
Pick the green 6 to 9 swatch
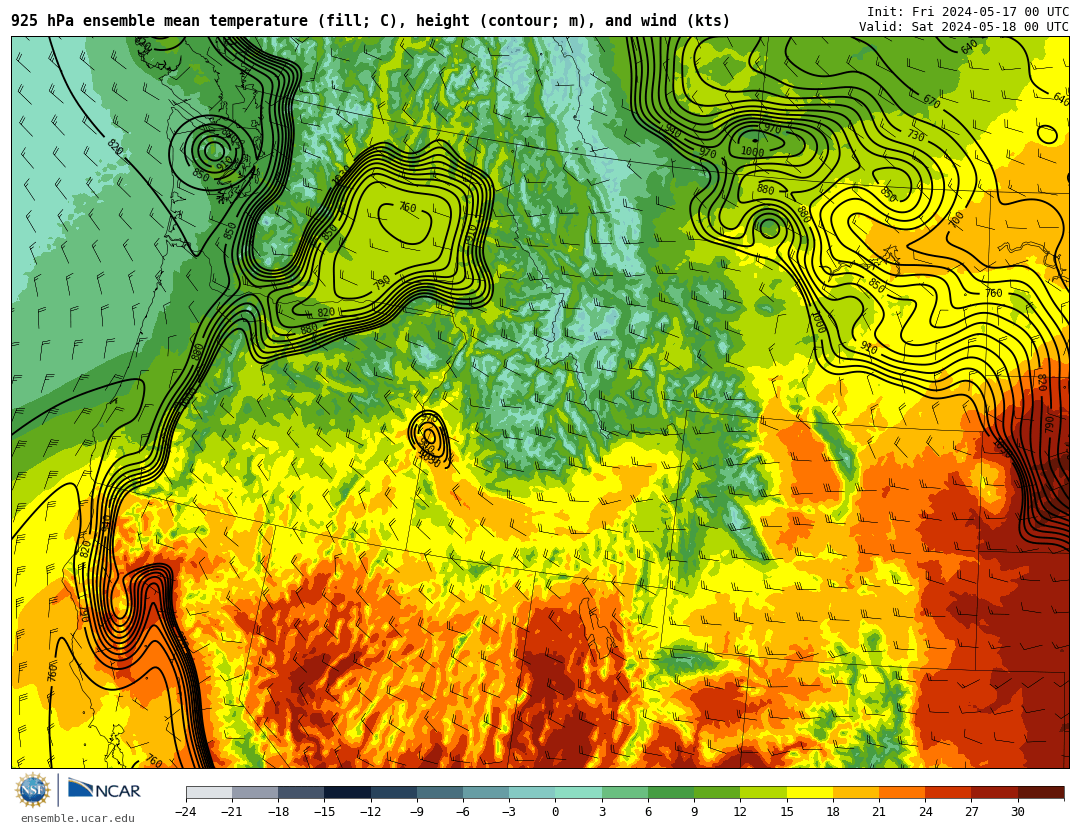tap(671, 792)
